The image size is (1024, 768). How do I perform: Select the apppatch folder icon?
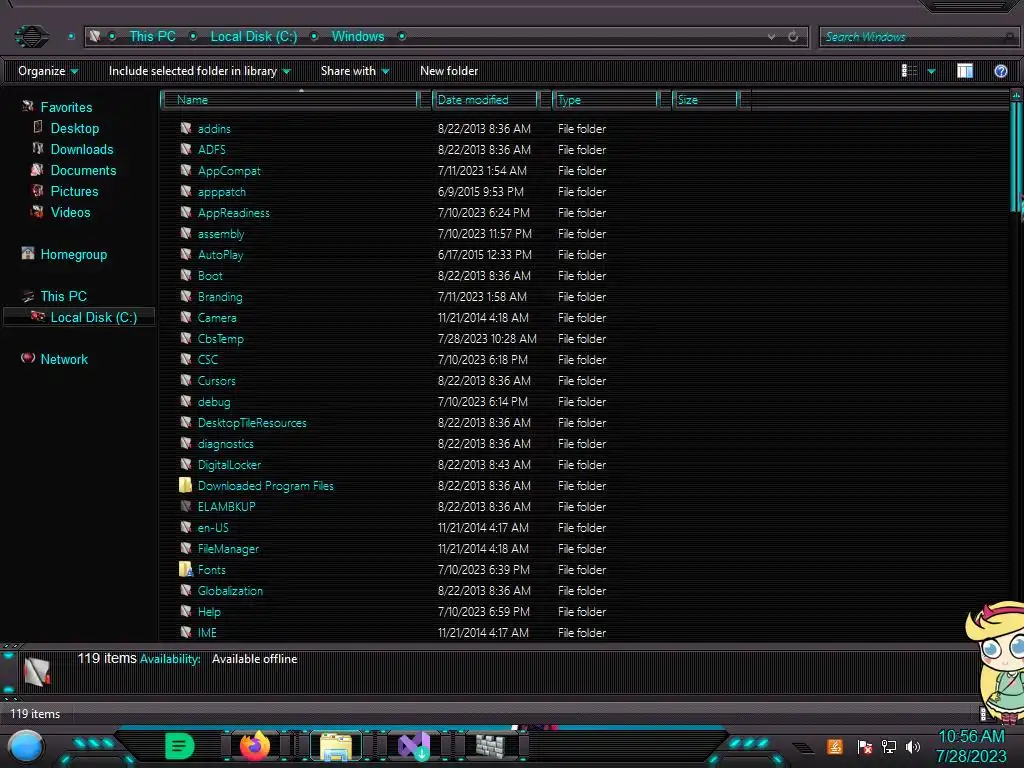(x=185, y=191)
